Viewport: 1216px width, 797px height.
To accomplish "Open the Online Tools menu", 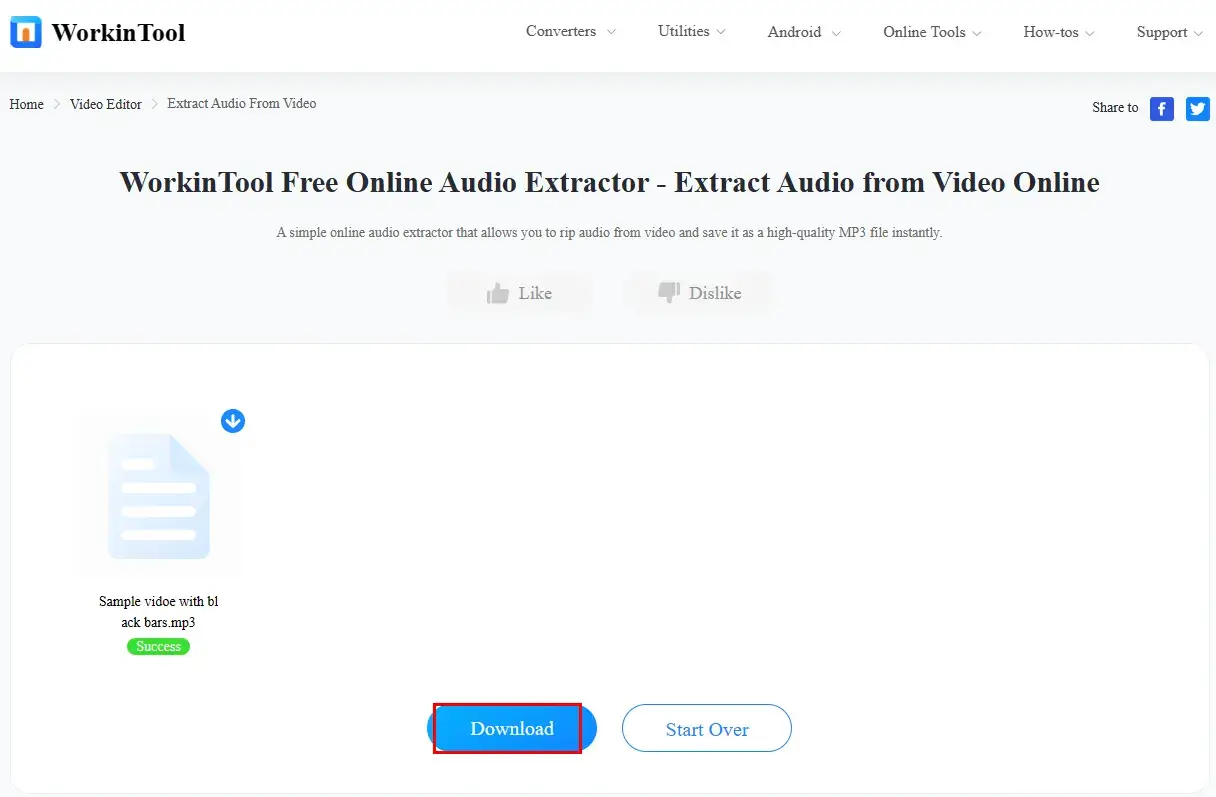I will 931,33.
